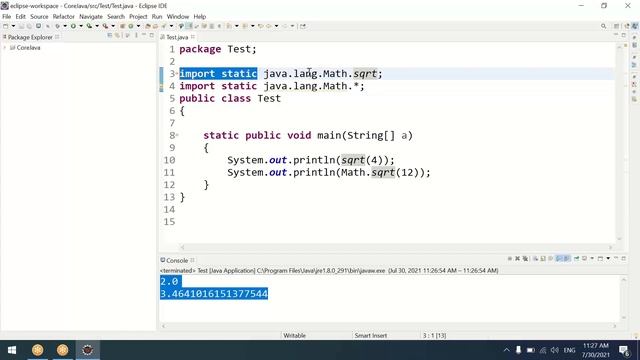The image size is (640, 360).
Task: Click the editor horizontal scrollbar
Action: (396, 247)
